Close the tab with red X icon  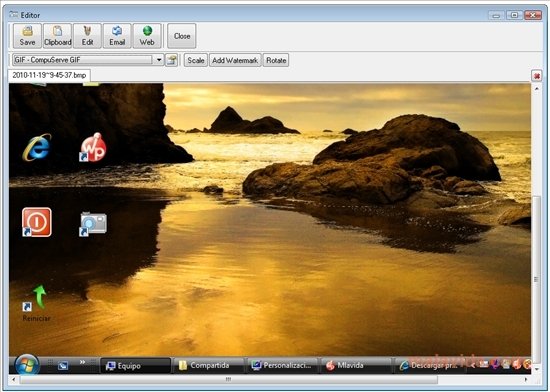pyautogui.click(x=536, y=76)
